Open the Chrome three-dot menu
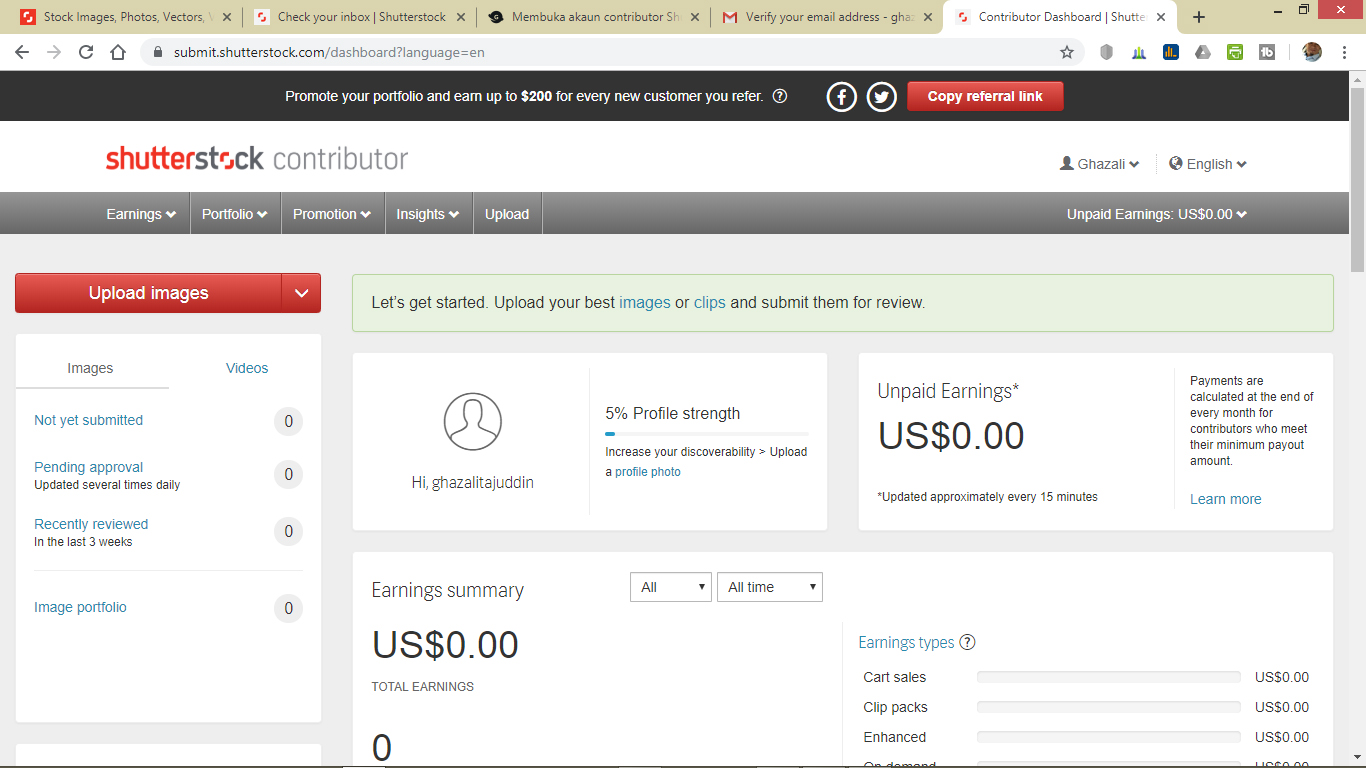The image size is (1366, 768). [1345, 52]
